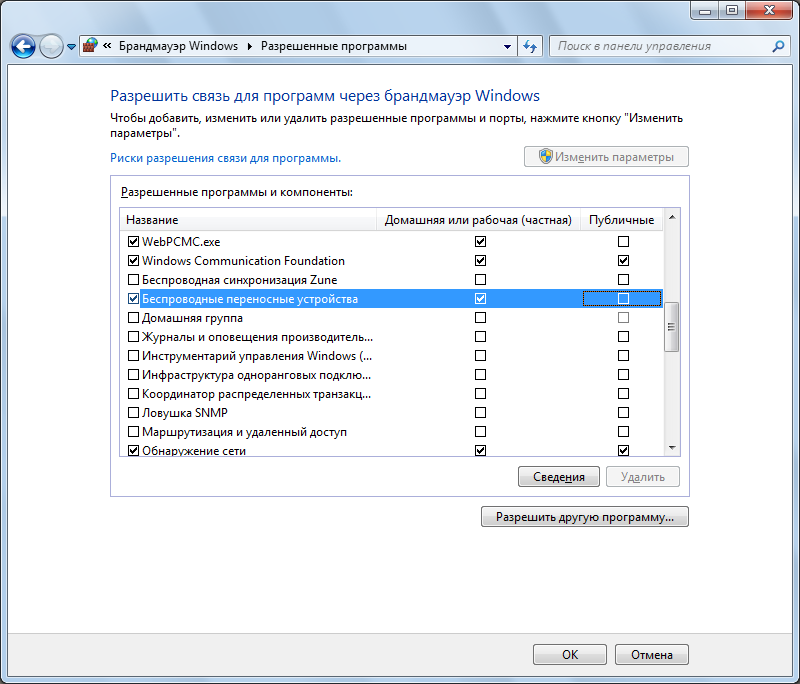Sort by Название column header
The image size is (800, 684).
248,220
